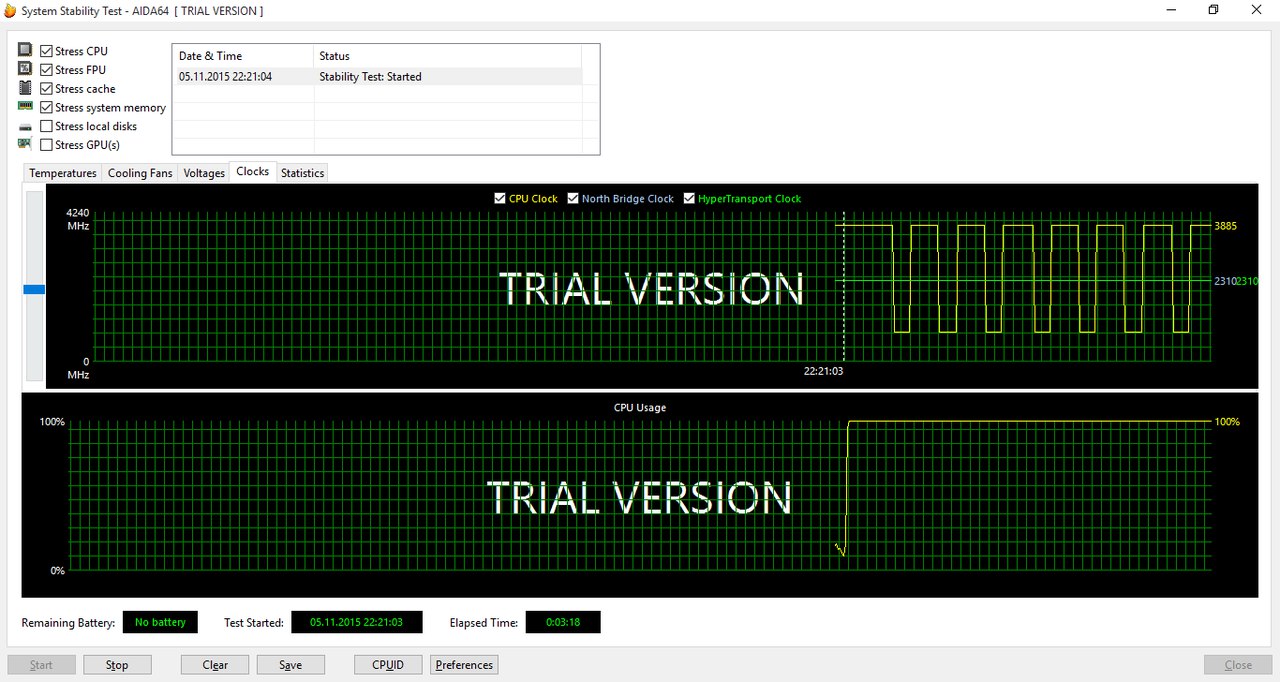1280x682 pixels.
Task: Enable the Stress GPU(s) checkbox
Action: 46,145
